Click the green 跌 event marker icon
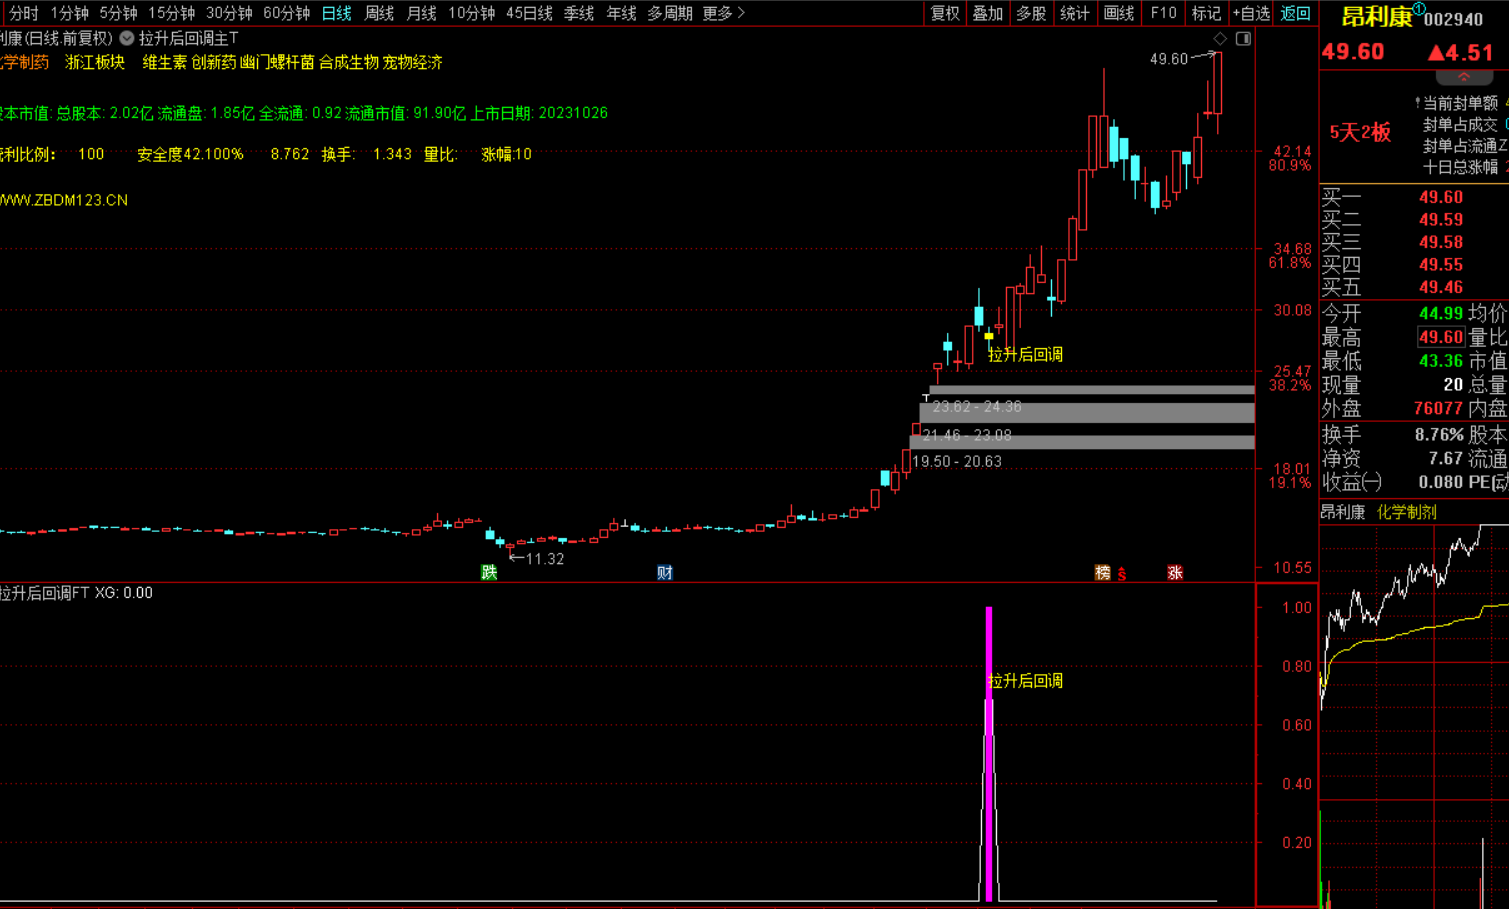 pyautogui.click(x=489, y=572)
